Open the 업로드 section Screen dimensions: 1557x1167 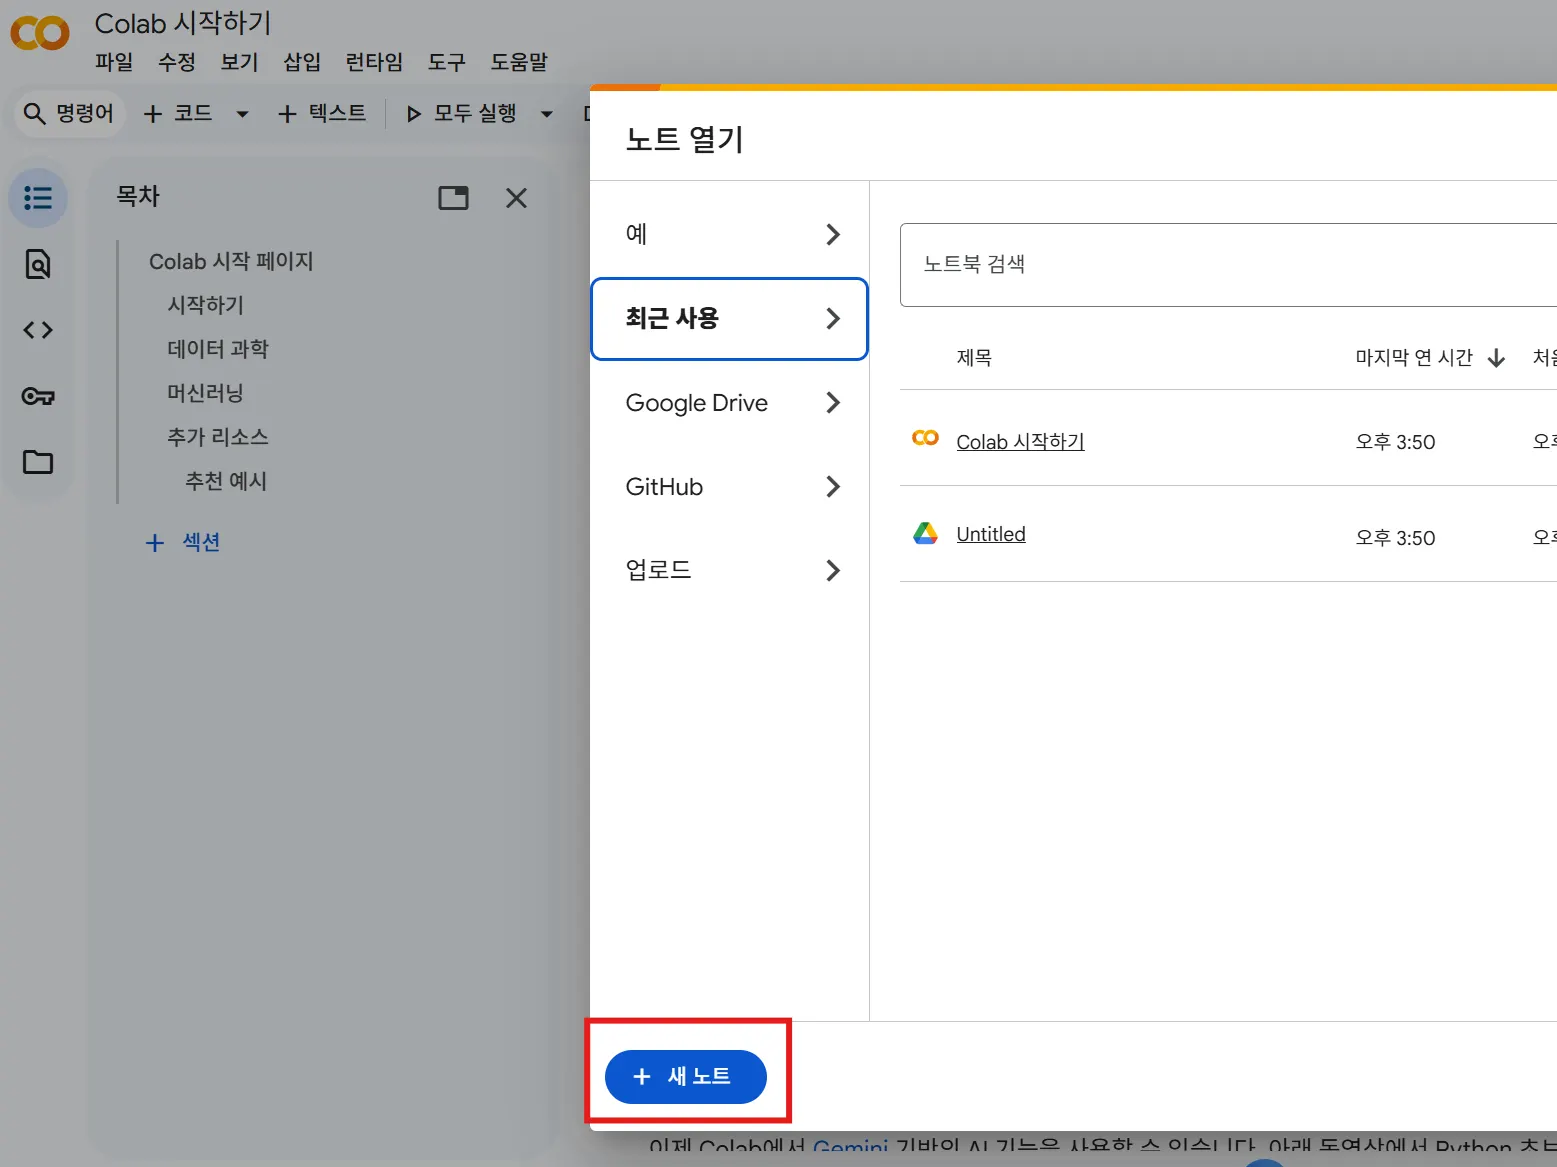click(730, 570)
